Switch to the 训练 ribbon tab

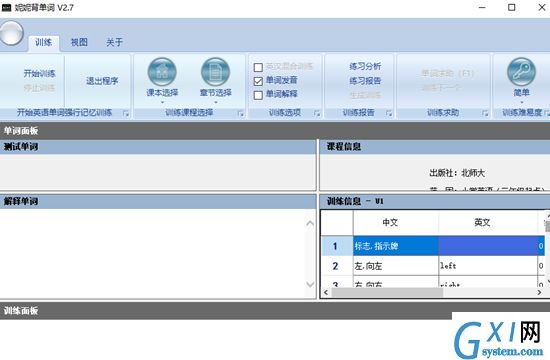(43, 42)
